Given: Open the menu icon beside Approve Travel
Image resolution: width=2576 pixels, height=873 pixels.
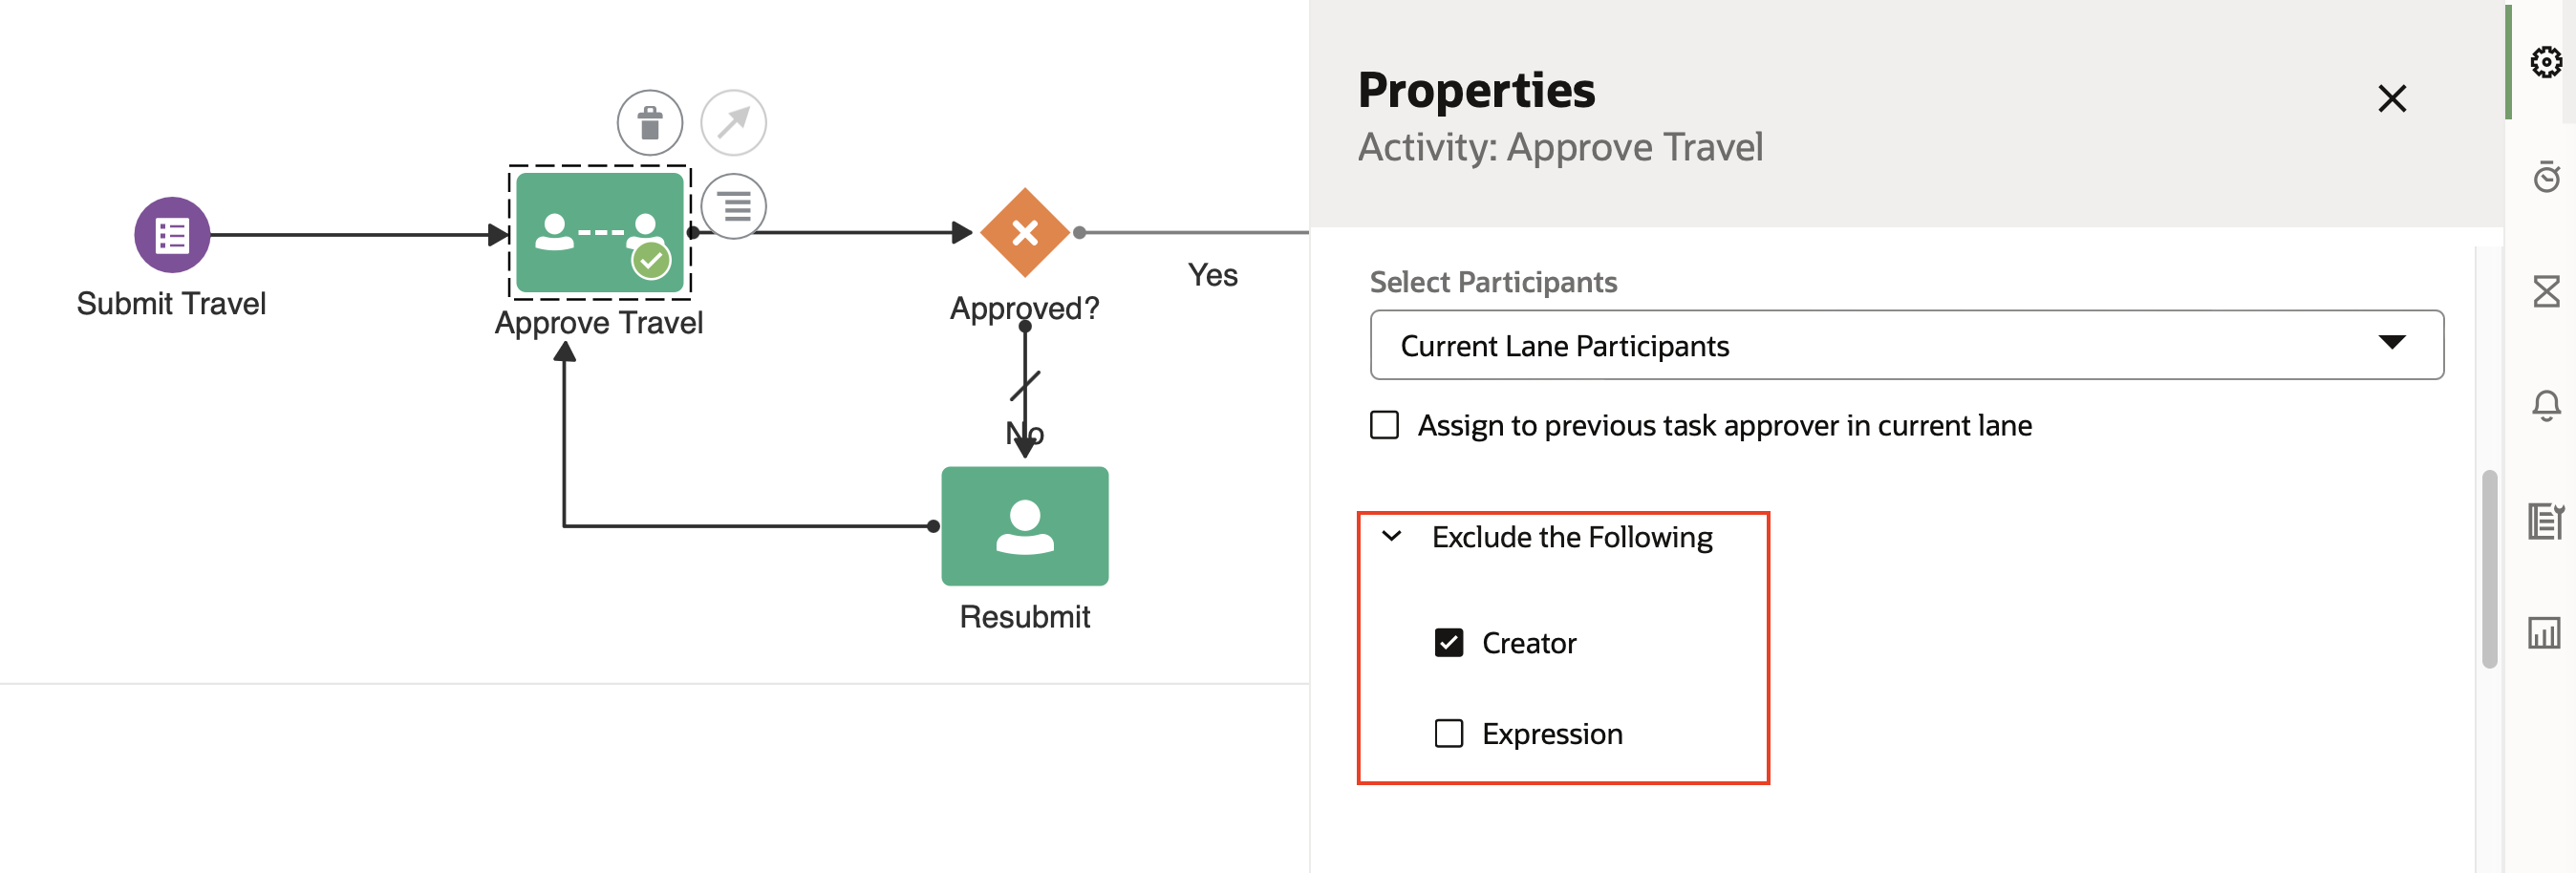Looking at the screenshot, I should 735,206.
